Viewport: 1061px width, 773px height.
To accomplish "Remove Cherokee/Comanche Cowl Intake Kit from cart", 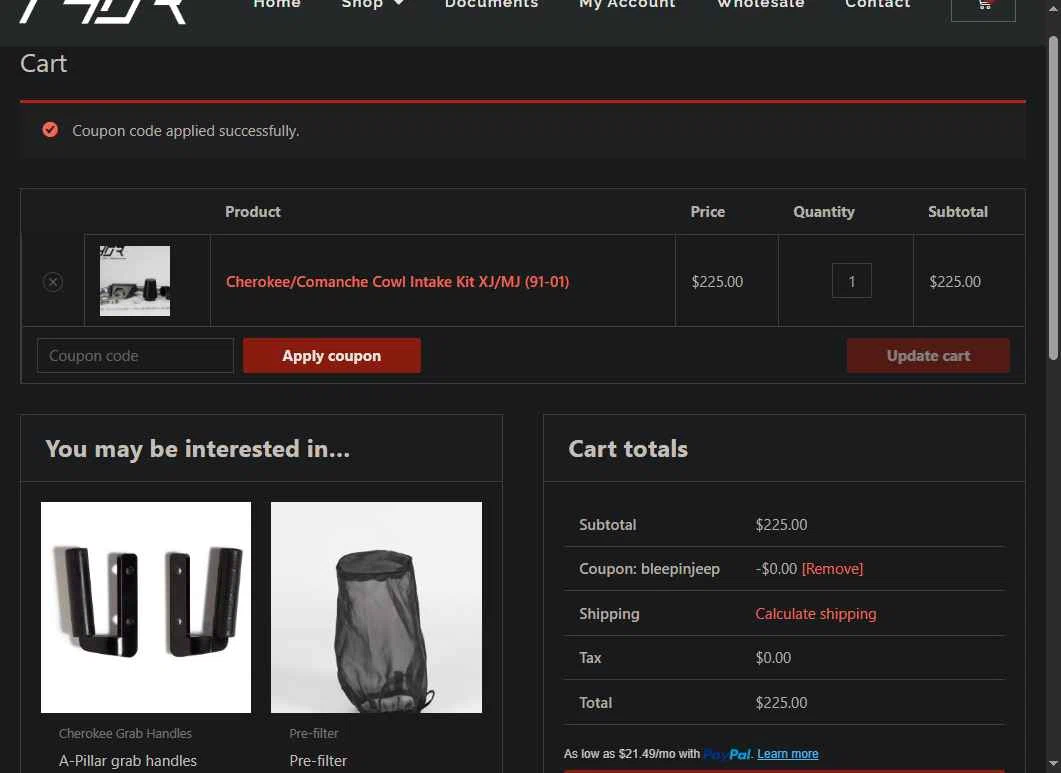I will [53, 282].
